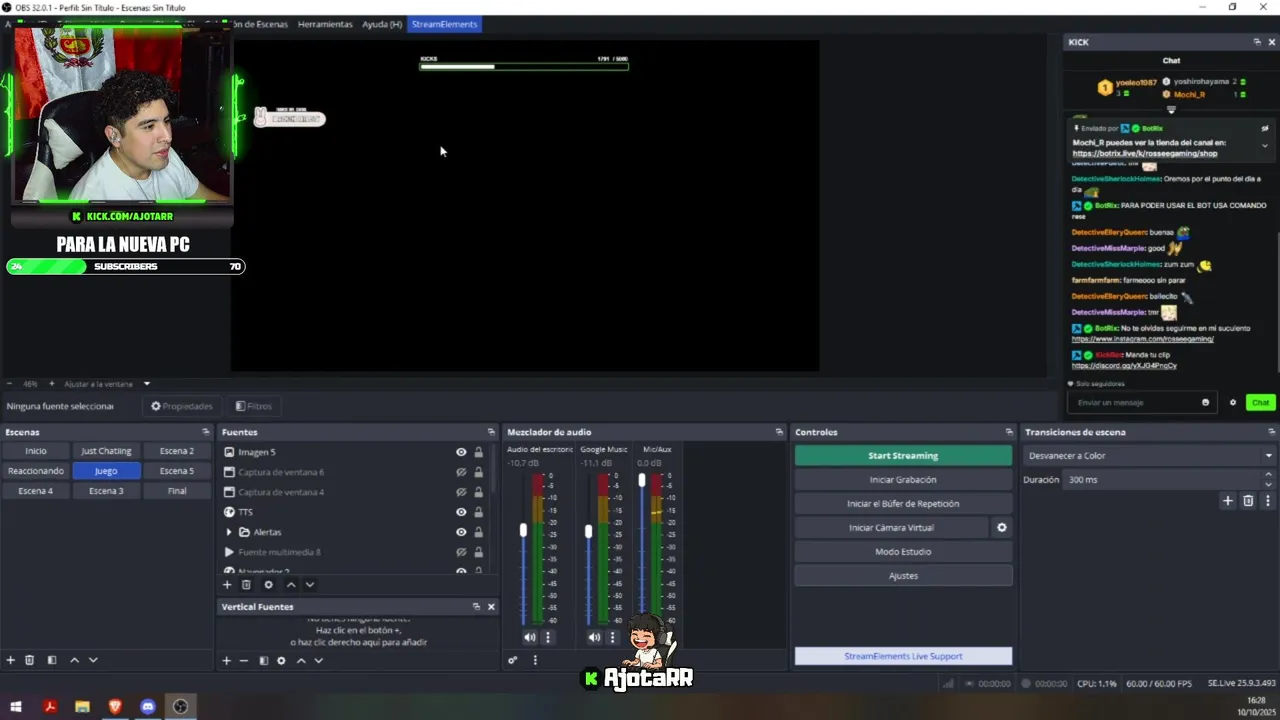Image resolution: width=1280 pixels, height=720 pixels.
Task: Delete the selected scene with the Escenas trash icon
Action: [x=30, y=660]
